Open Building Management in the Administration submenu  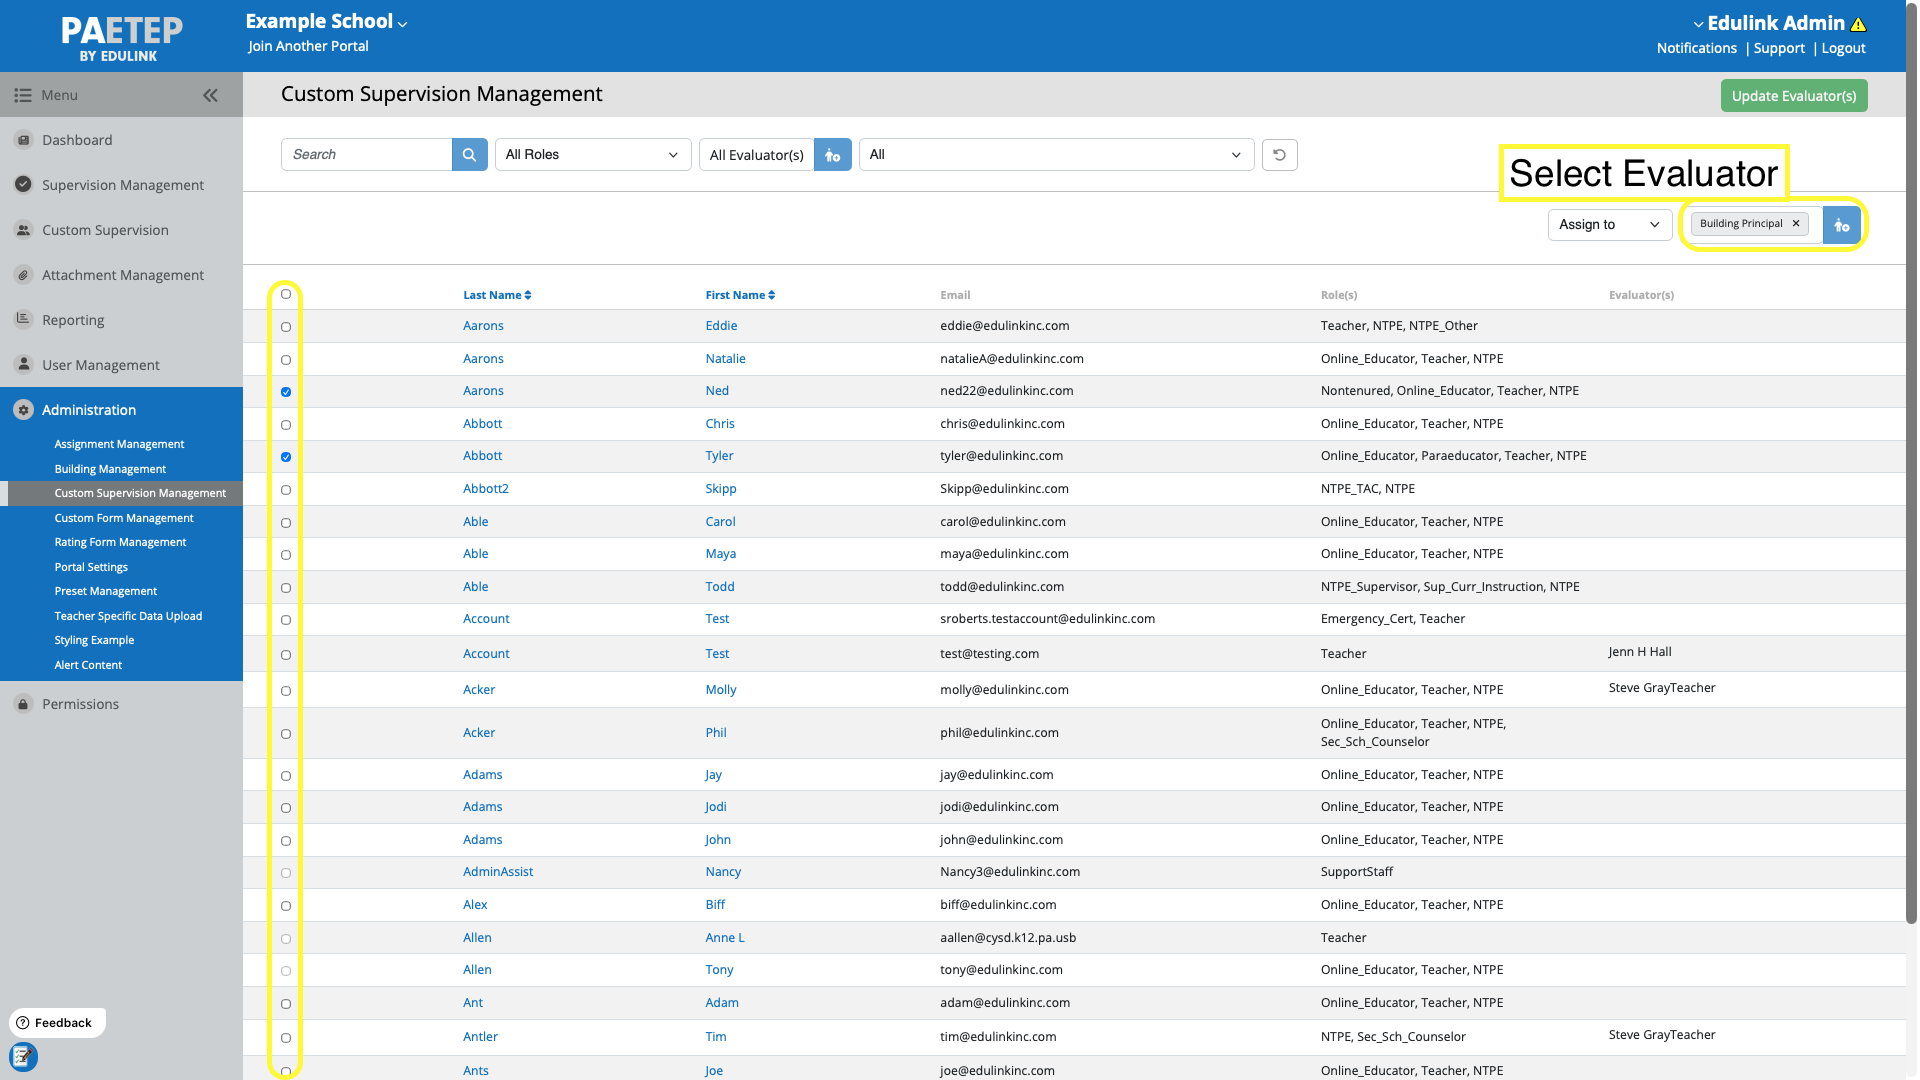(x=110, y=469)
